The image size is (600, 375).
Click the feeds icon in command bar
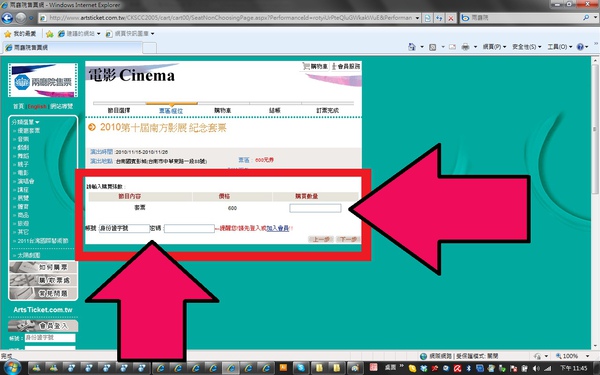pos(433,47)
